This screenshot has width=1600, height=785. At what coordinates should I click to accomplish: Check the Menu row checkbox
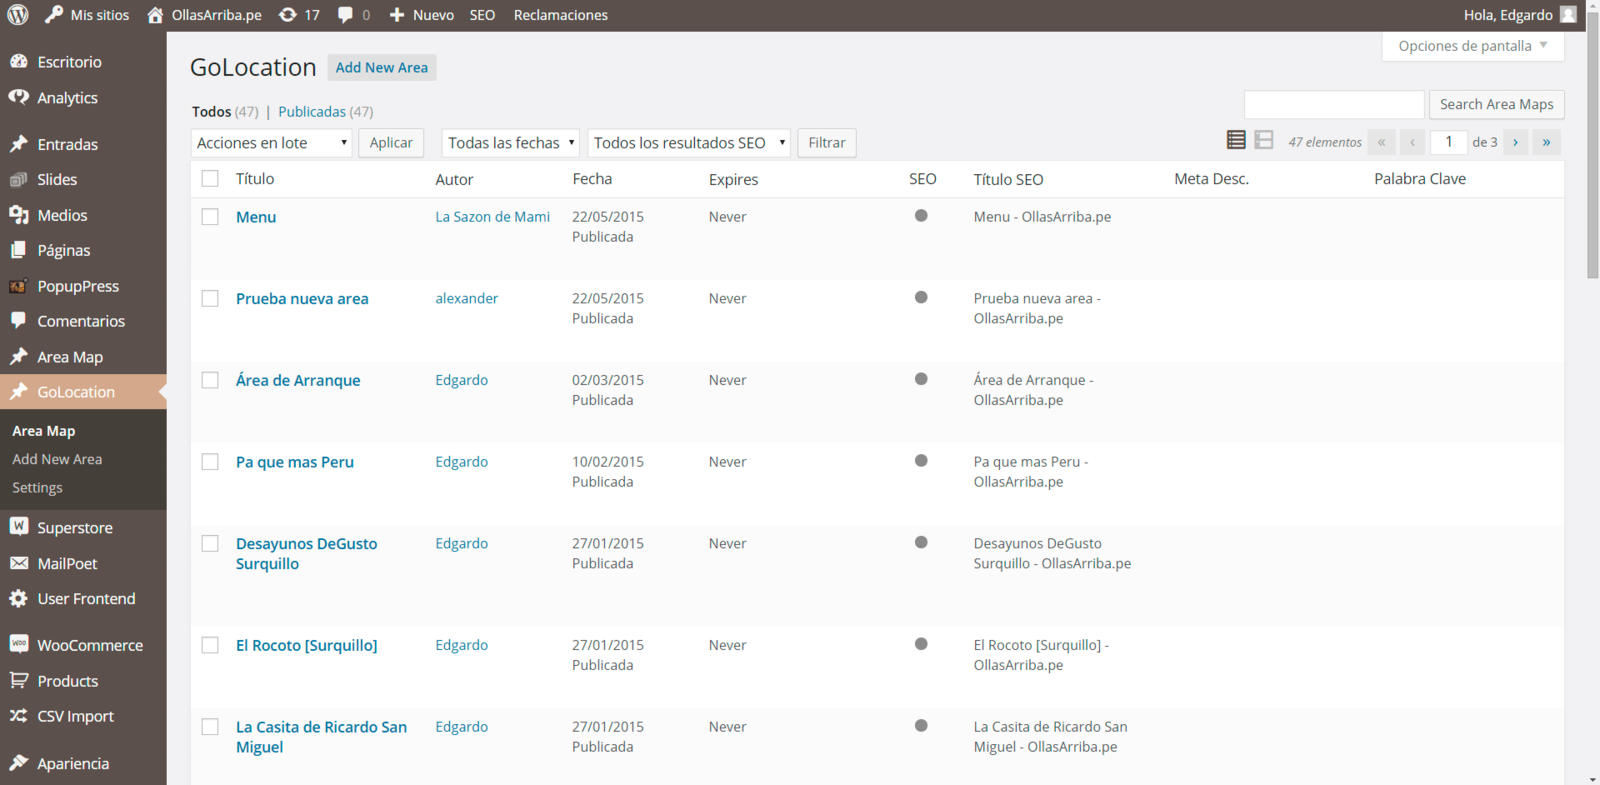pos(210,216)
